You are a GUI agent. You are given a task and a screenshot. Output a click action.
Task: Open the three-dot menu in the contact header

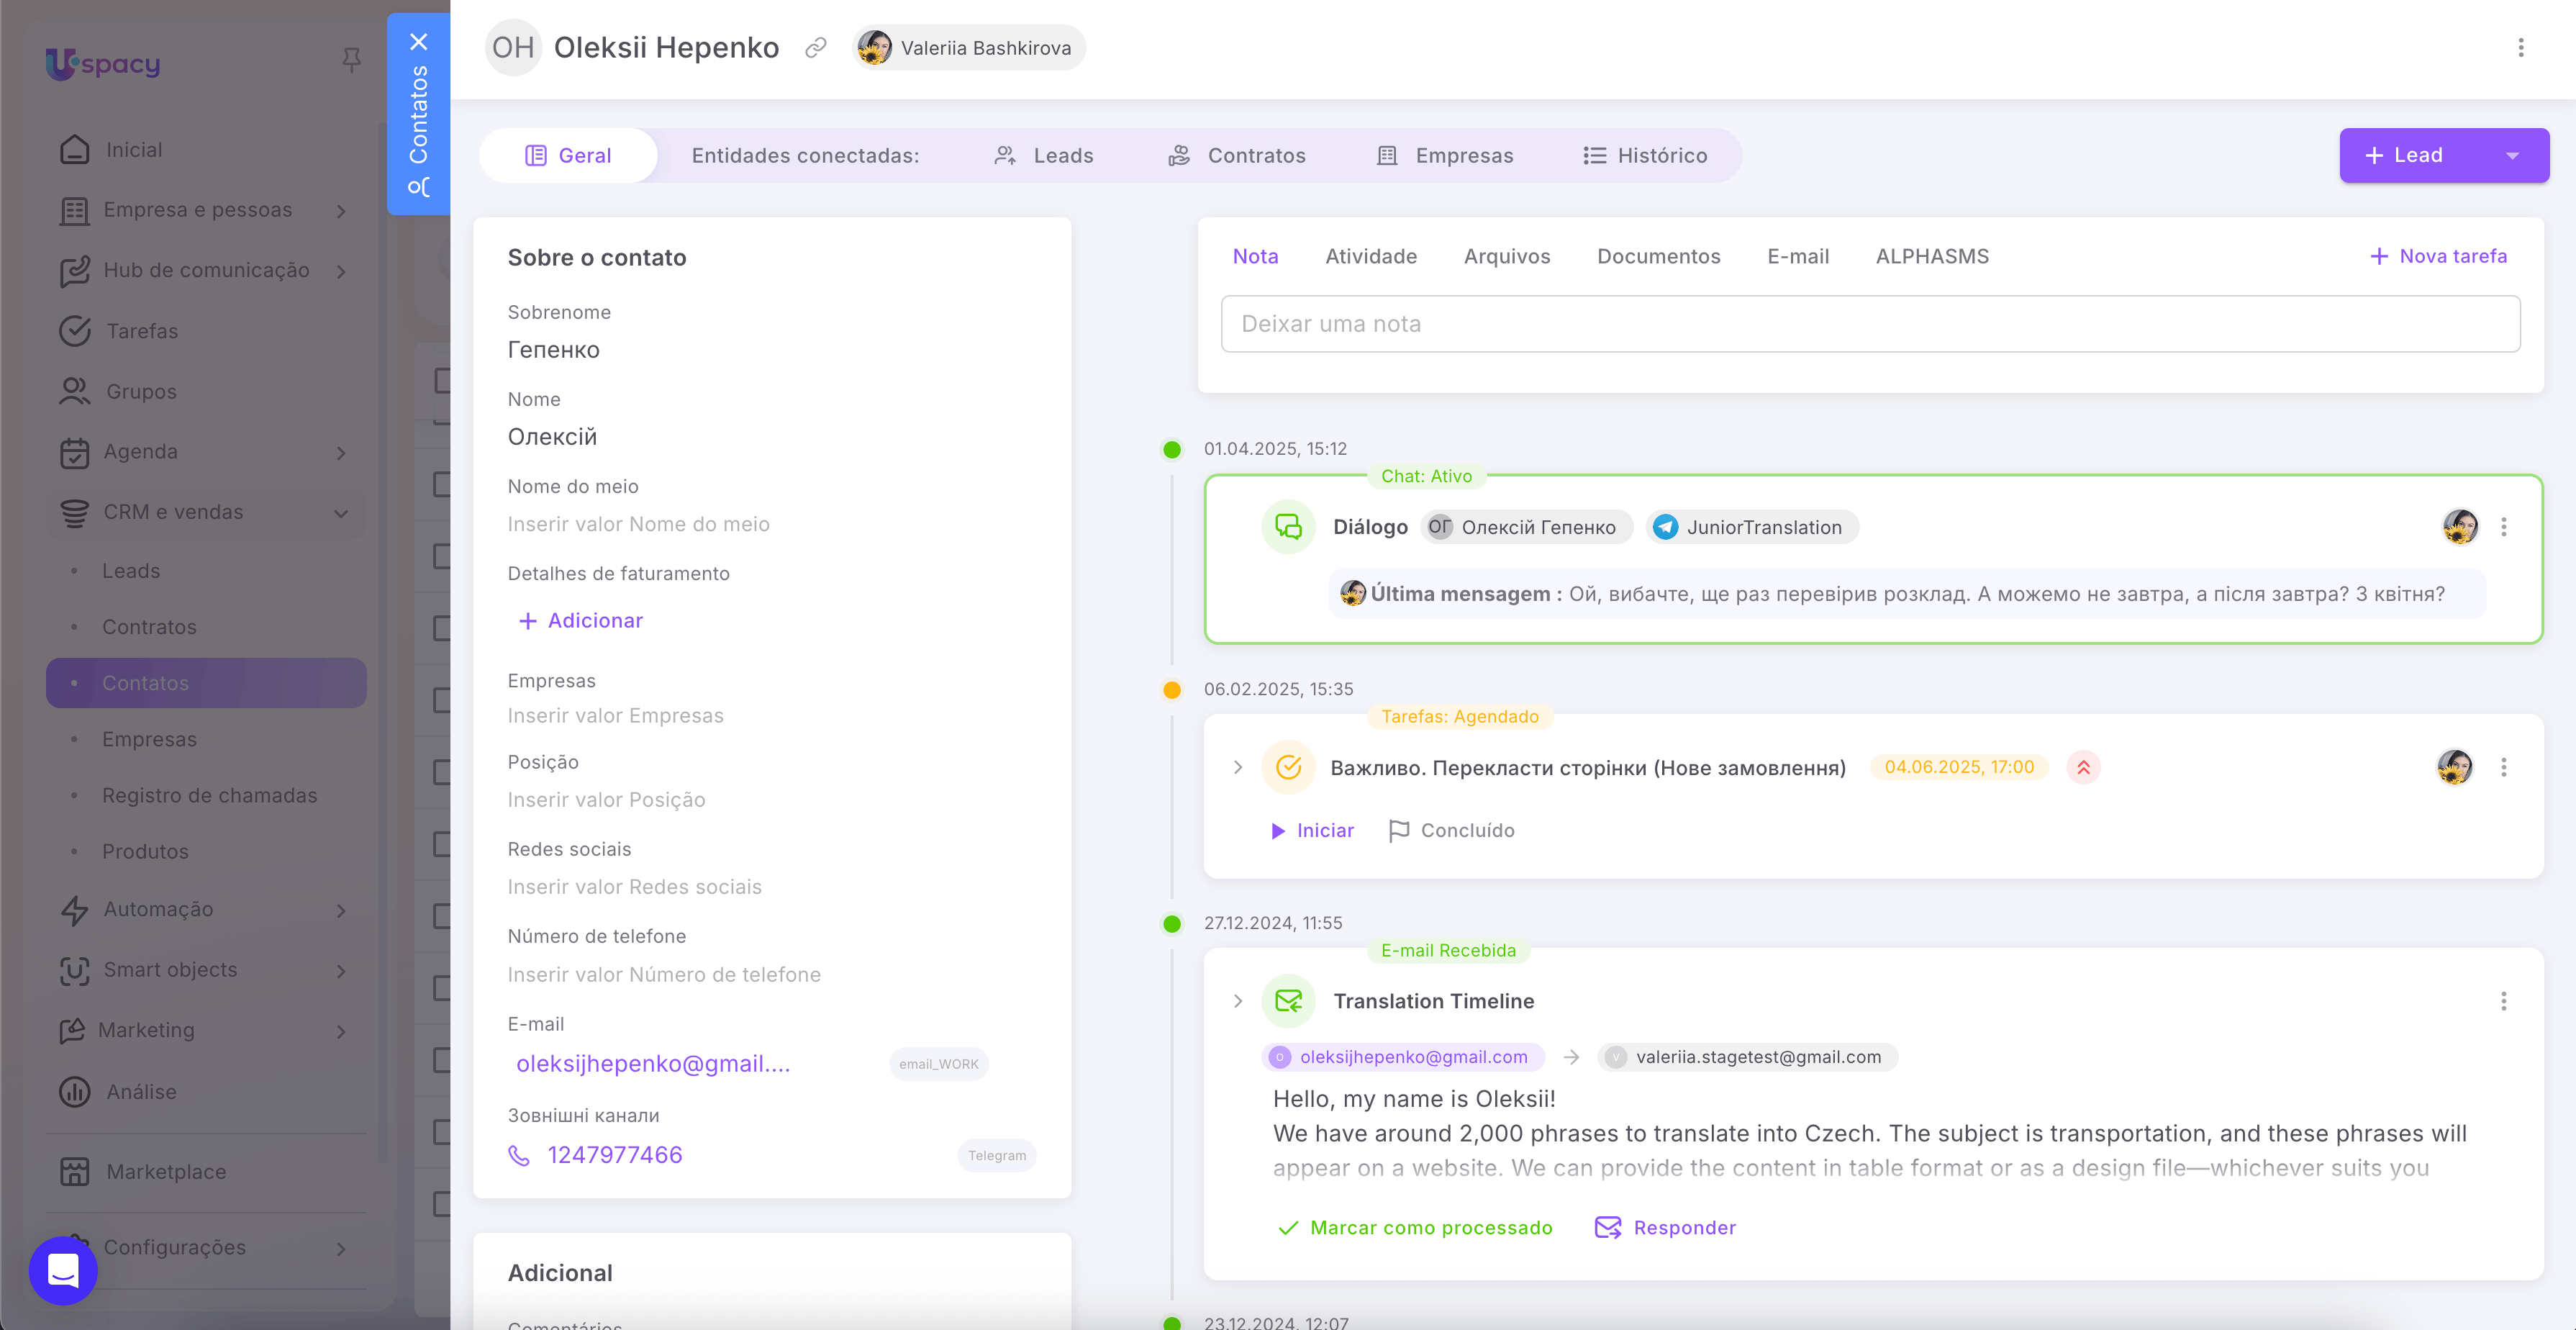2520,48
